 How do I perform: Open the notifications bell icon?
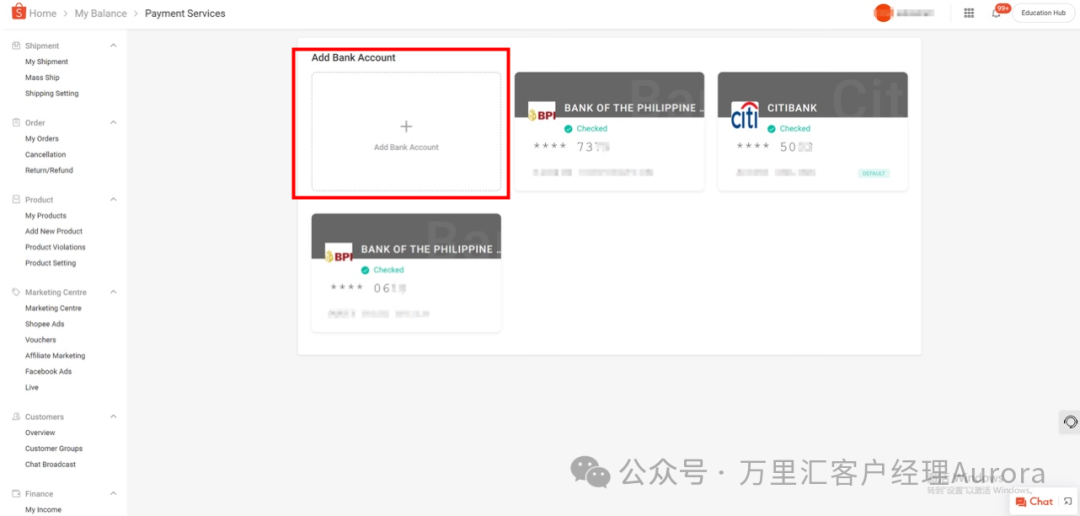tap(996, 13)
